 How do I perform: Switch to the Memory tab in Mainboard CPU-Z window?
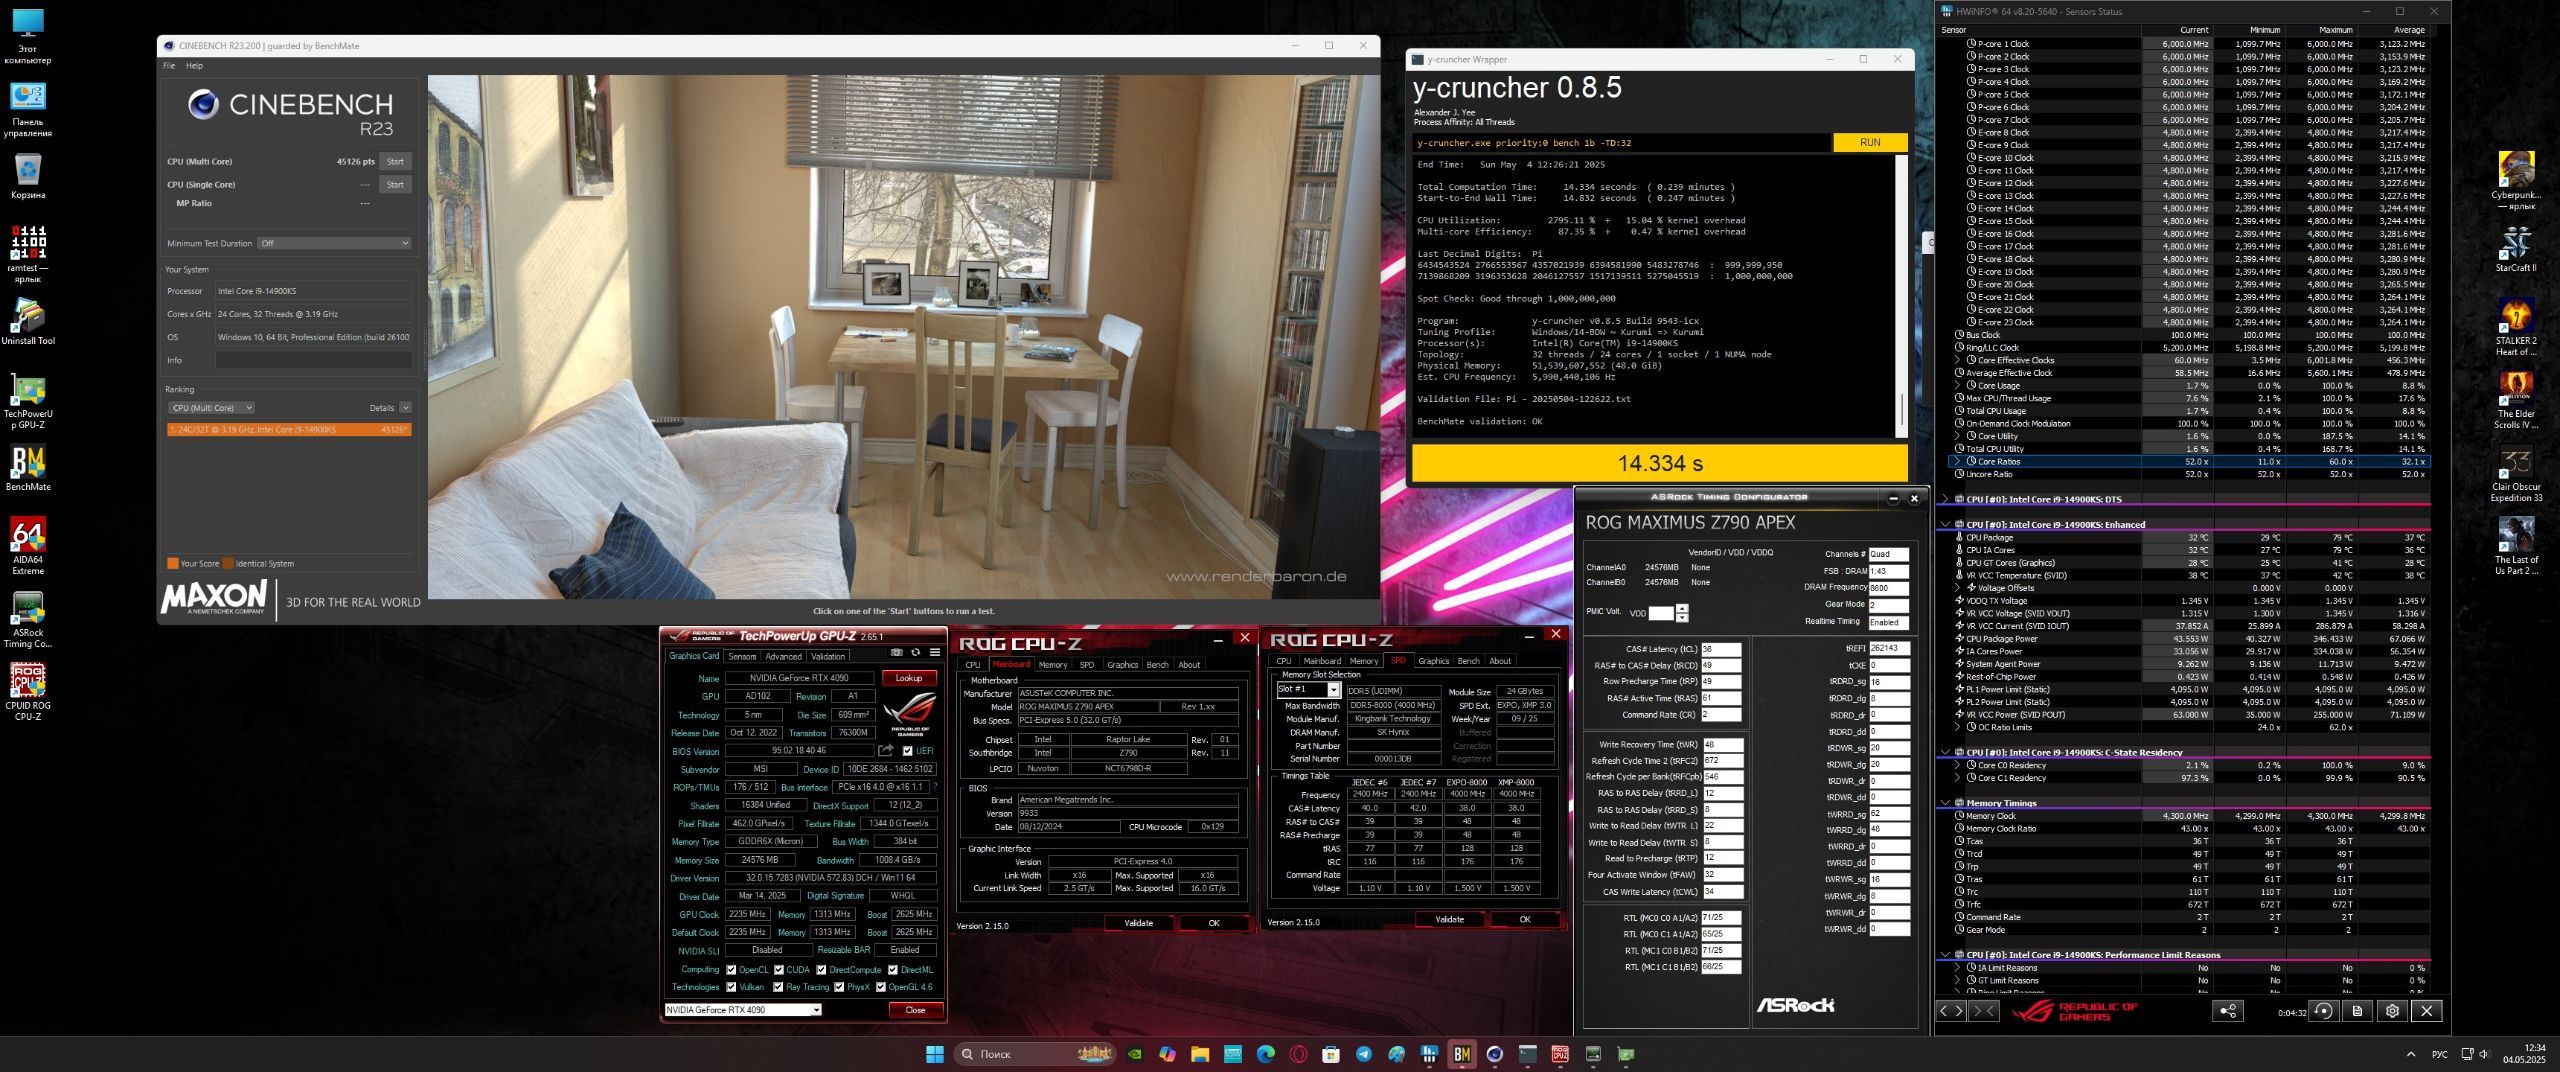[1052, 665]
